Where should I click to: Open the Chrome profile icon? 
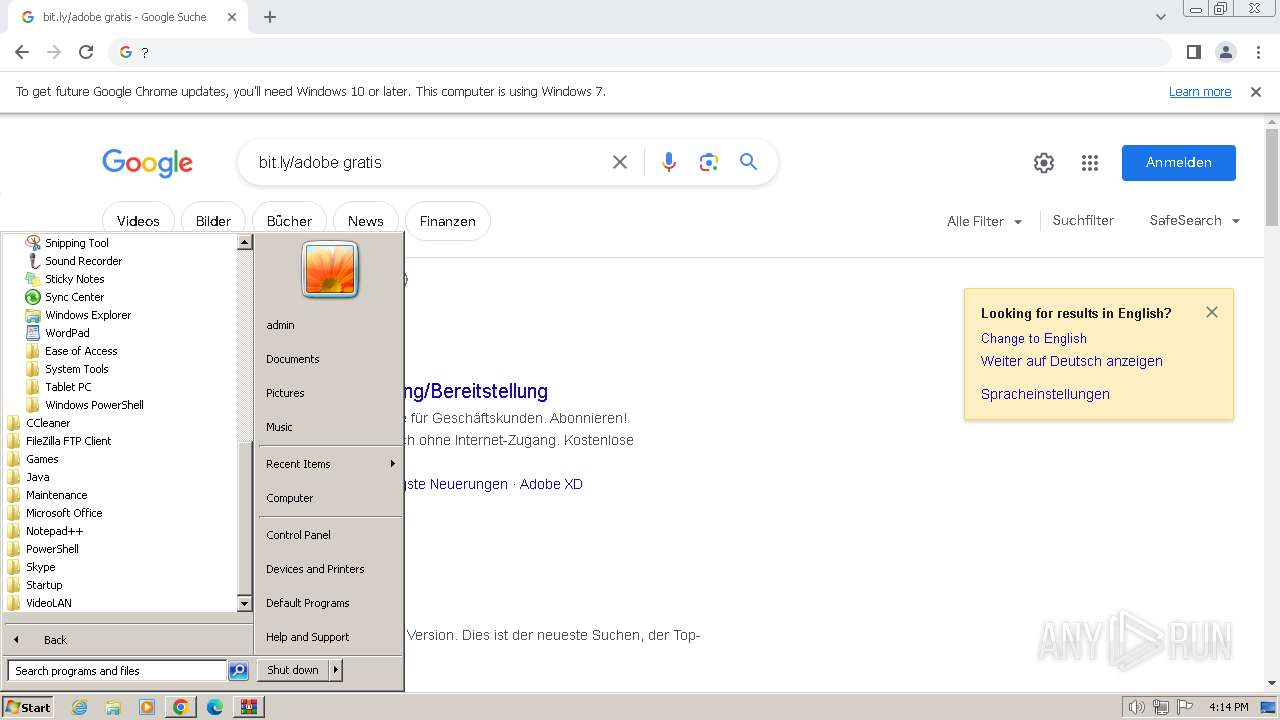[x=1225, y=52]
